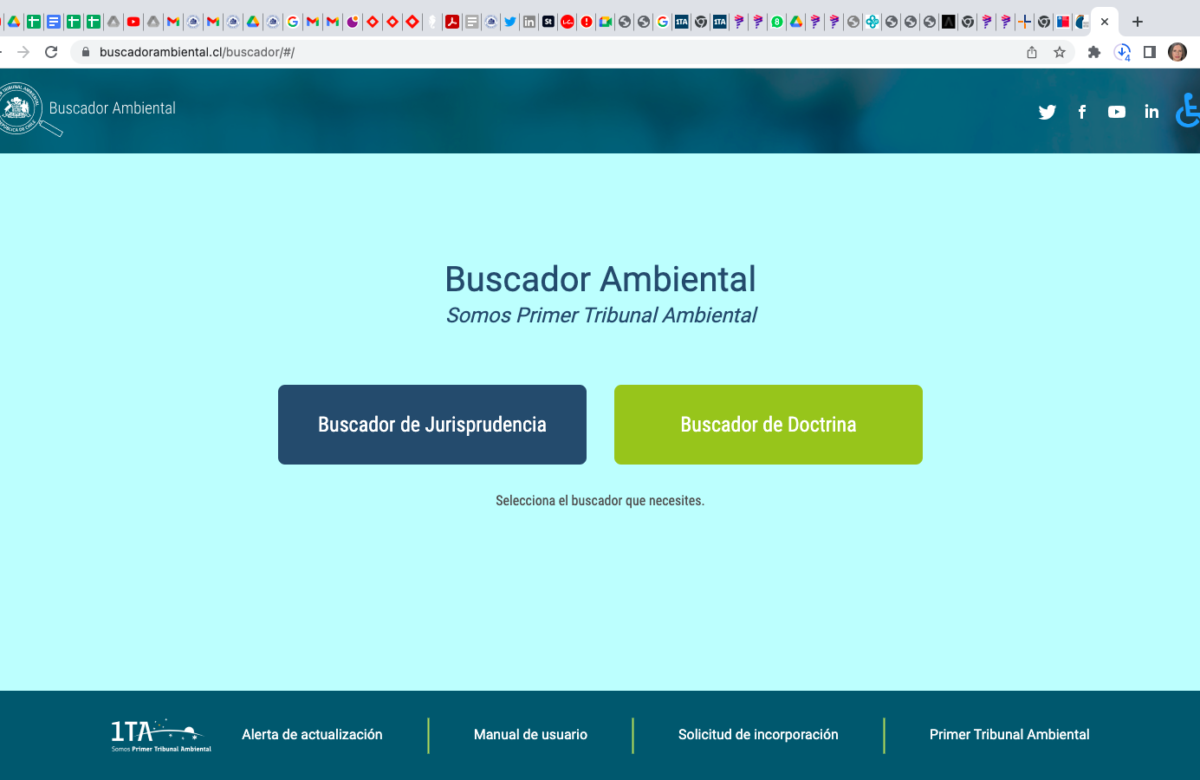Switch to the Adobe PDF tab

(452, 22)
